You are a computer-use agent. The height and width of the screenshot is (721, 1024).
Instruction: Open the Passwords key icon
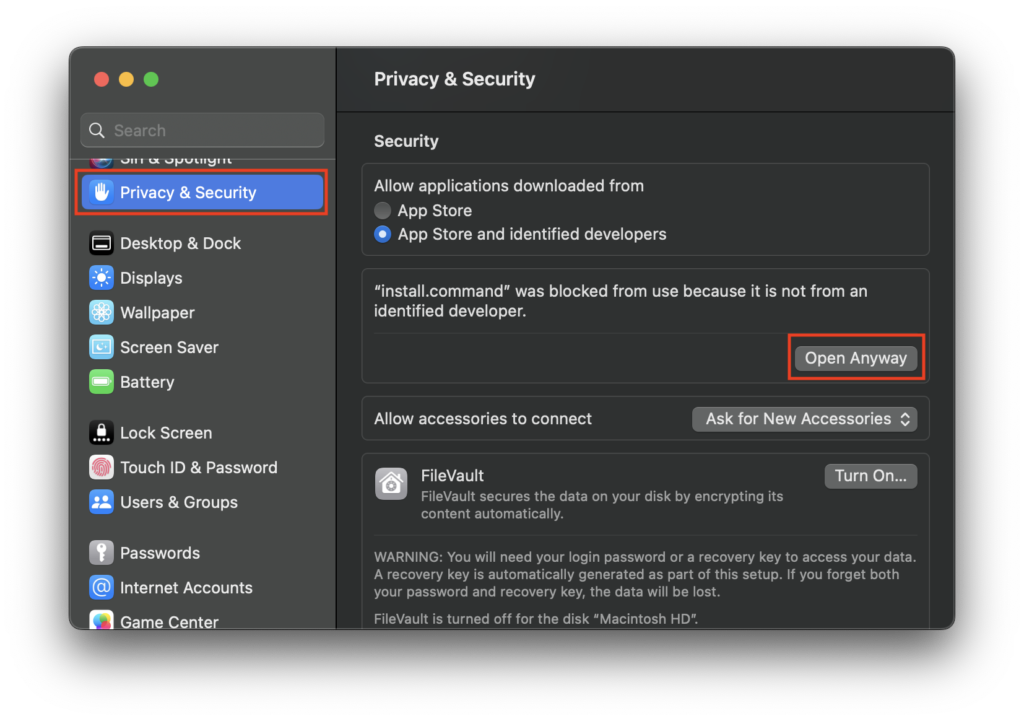click(101, 553)
